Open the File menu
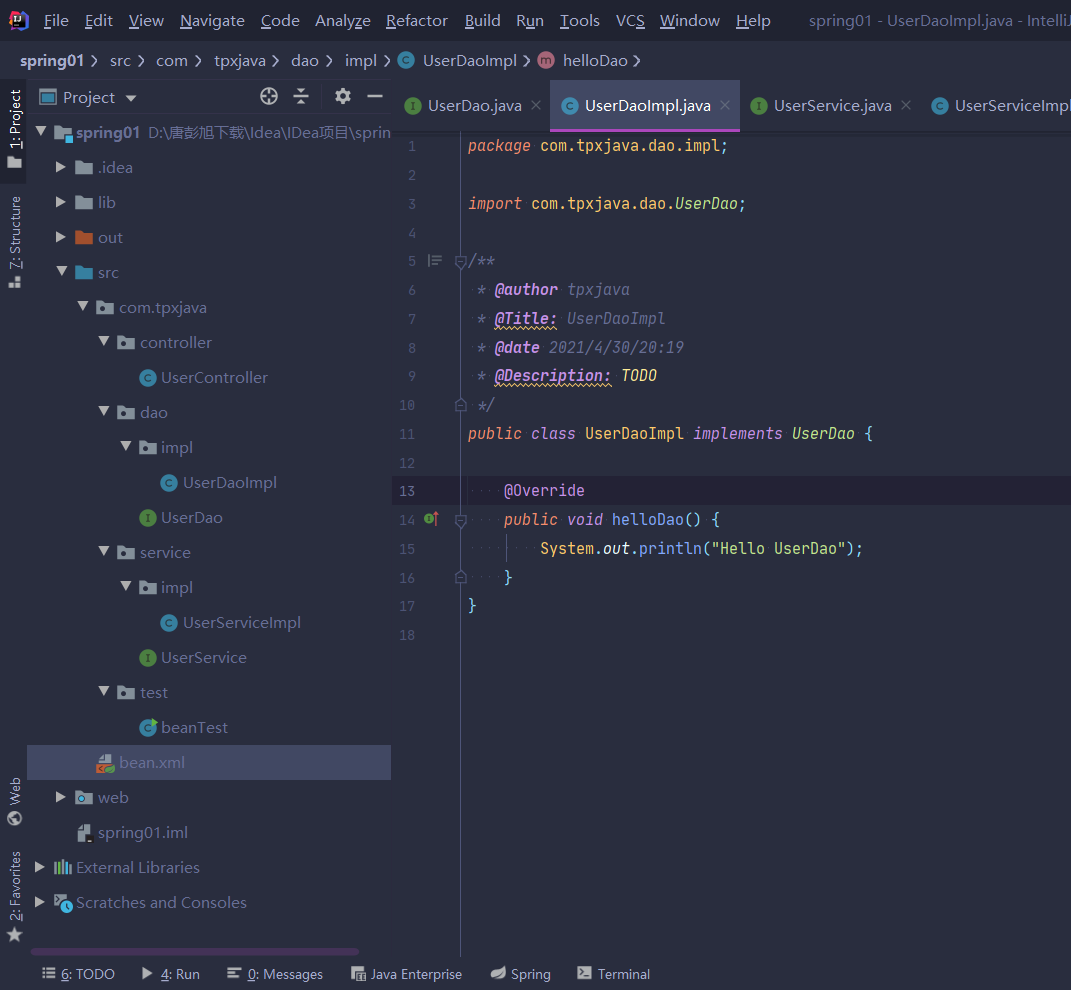Screen dimensions: 1071x990 [56, 21]
